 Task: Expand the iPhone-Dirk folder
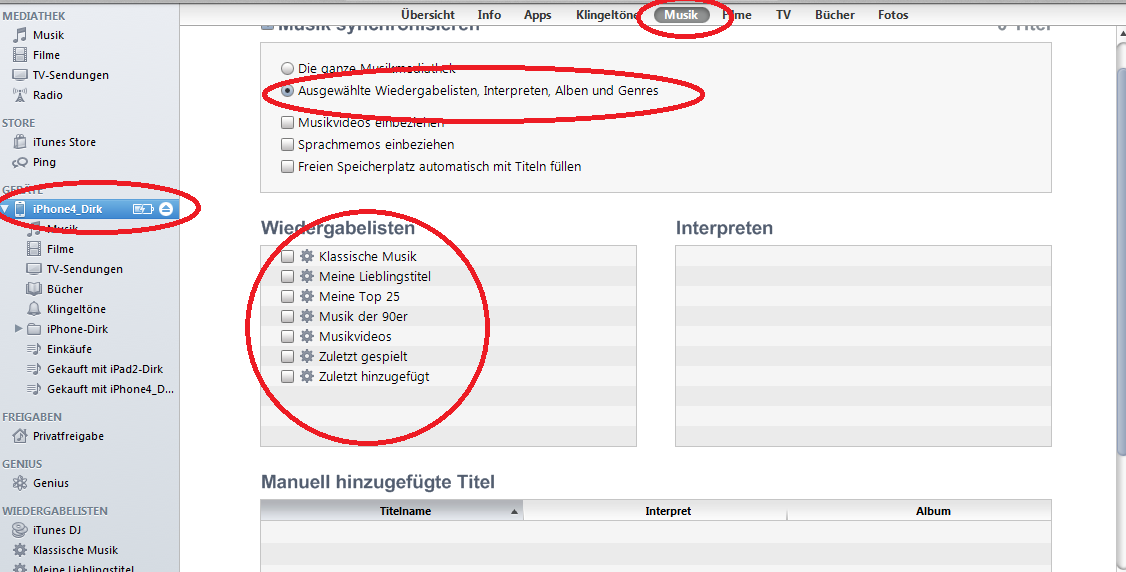tap(18, 329)
